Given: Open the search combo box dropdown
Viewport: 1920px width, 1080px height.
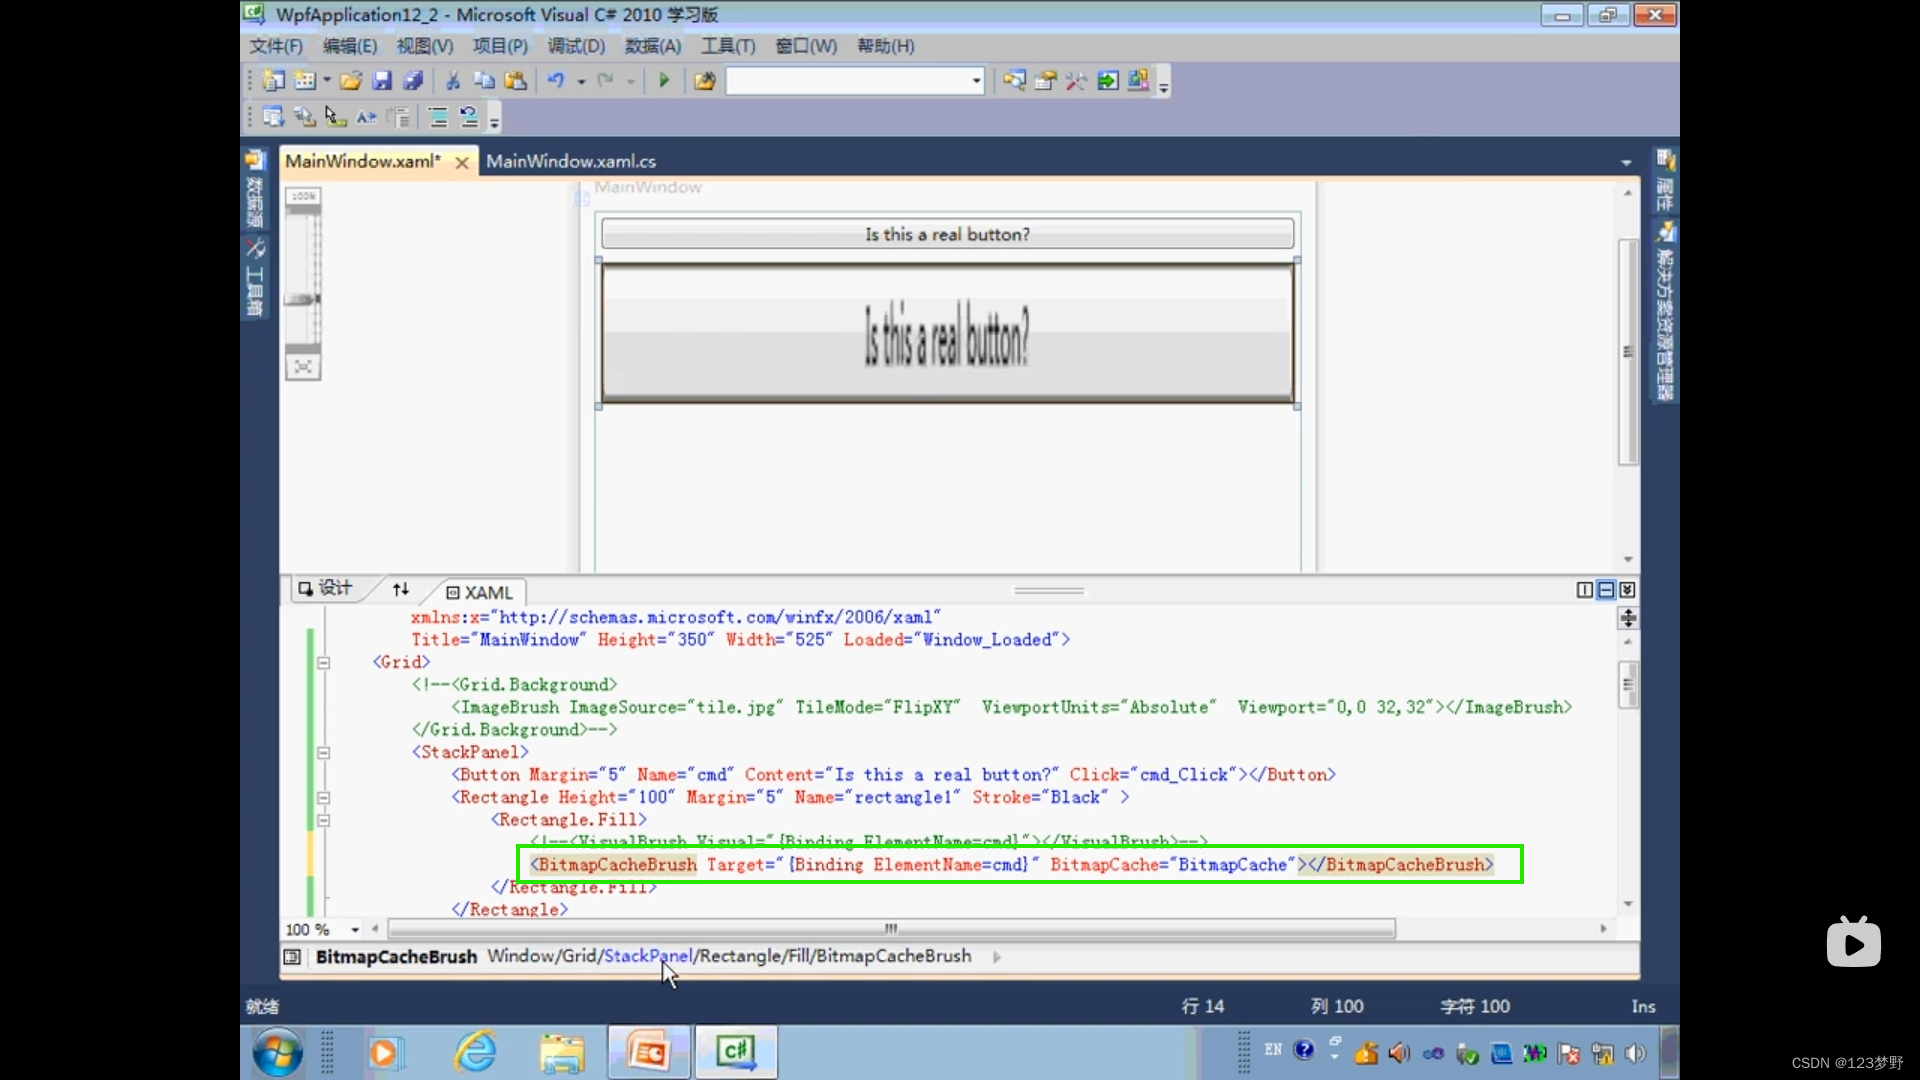Looking at the screenshot, I should (977, 81).
